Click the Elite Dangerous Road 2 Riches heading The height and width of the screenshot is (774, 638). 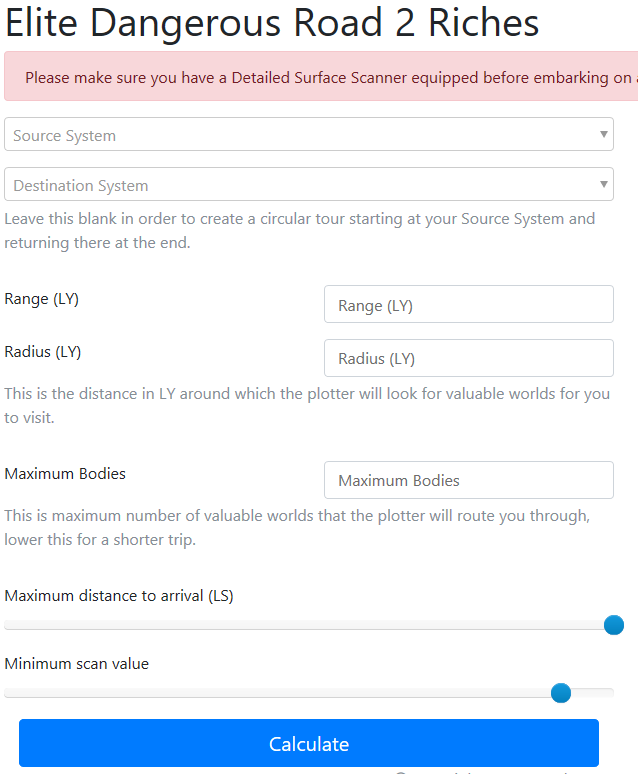pos(272,23)
